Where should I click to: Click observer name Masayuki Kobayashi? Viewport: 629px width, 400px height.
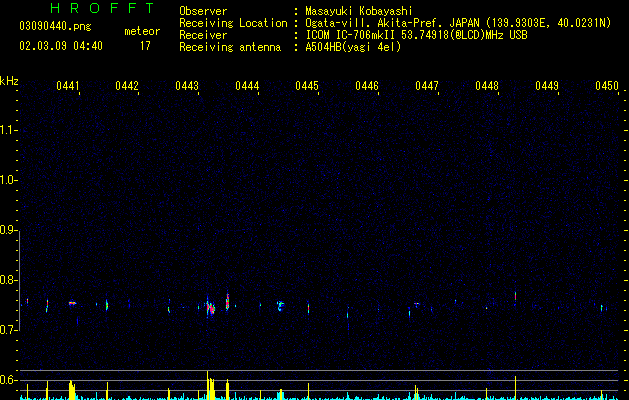(x=359, y=11)
